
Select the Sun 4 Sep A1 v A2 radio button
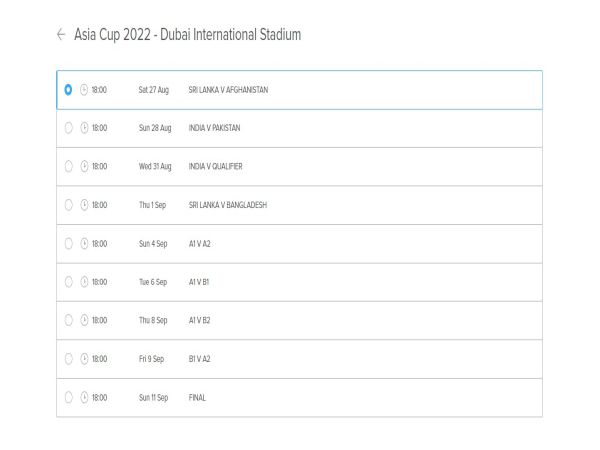pos(68,244)
